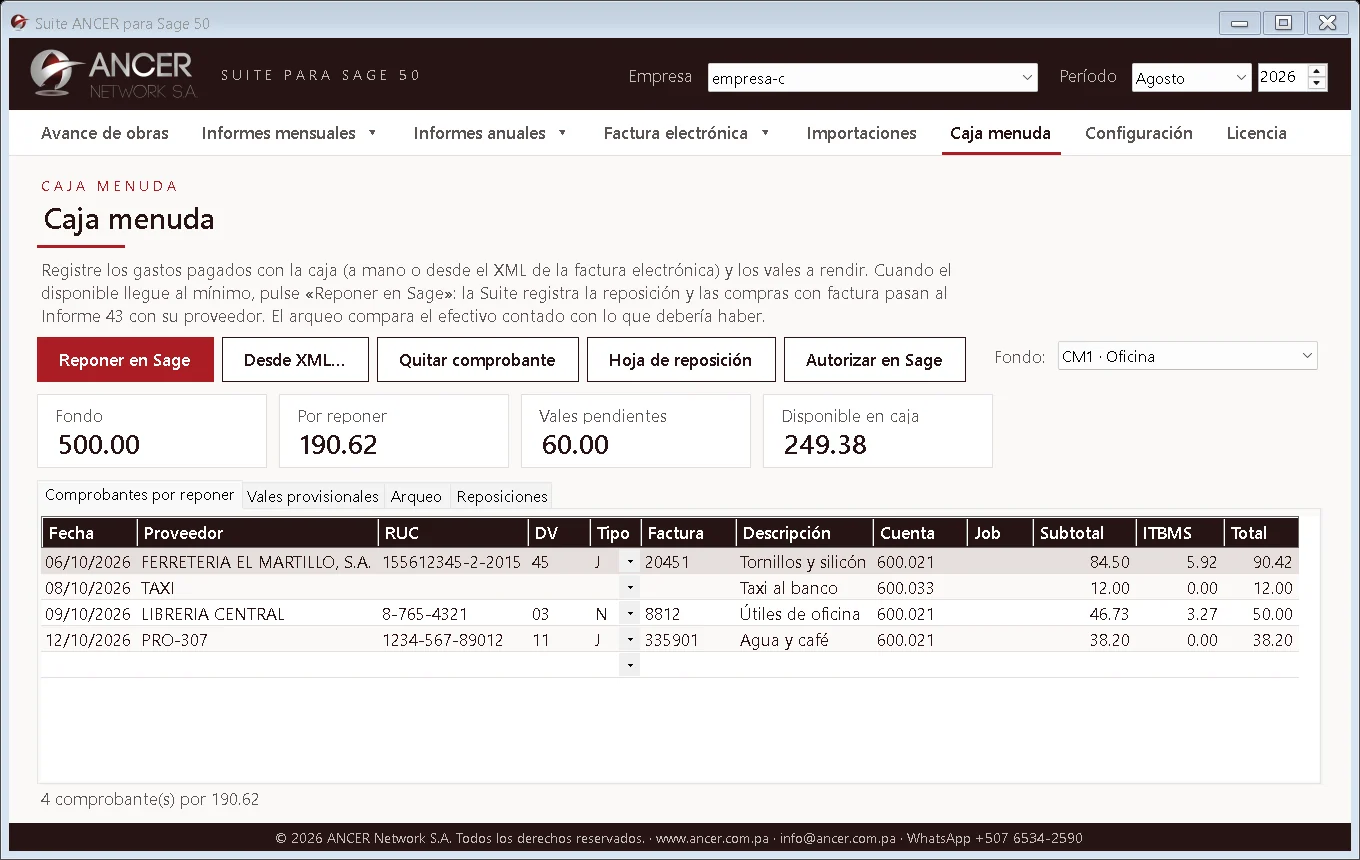The height and width of the screenshot is (860, 1360).
Task: Click the app icon in title bar
Action: [19, 22]
